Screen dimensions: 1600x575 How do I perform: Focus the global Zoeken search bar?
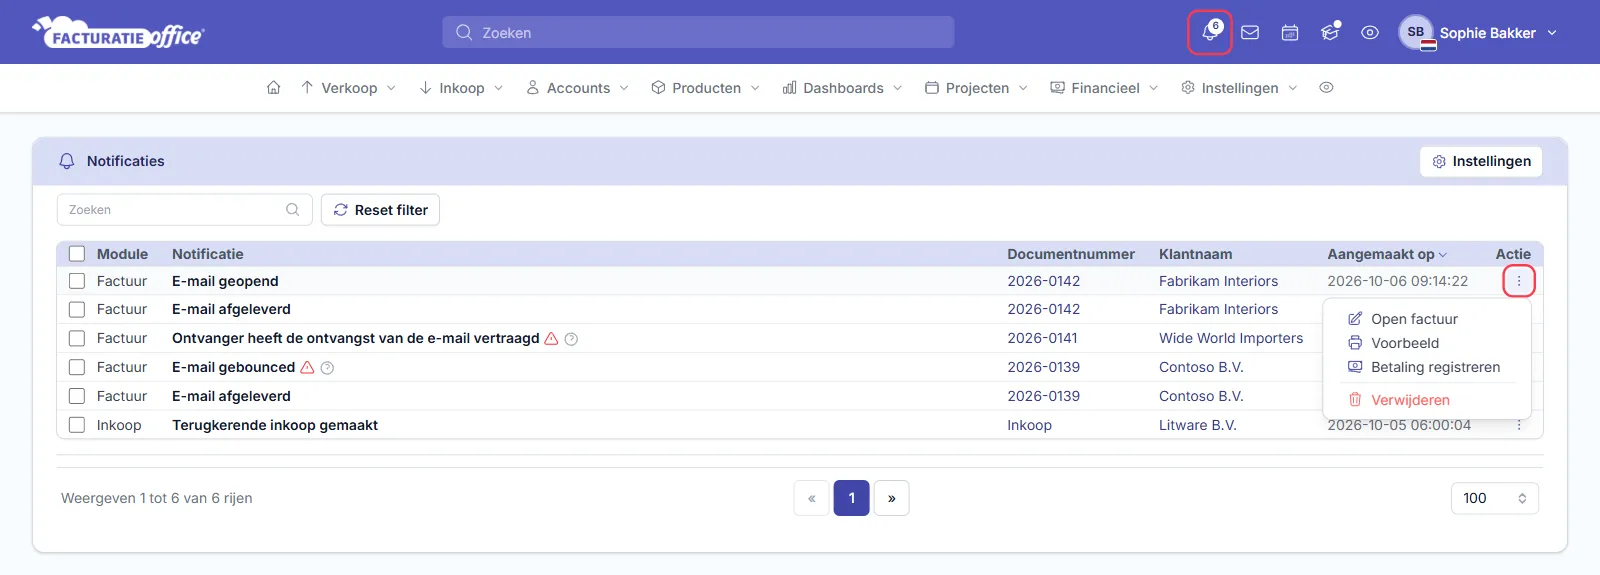[x=698, y=32]
